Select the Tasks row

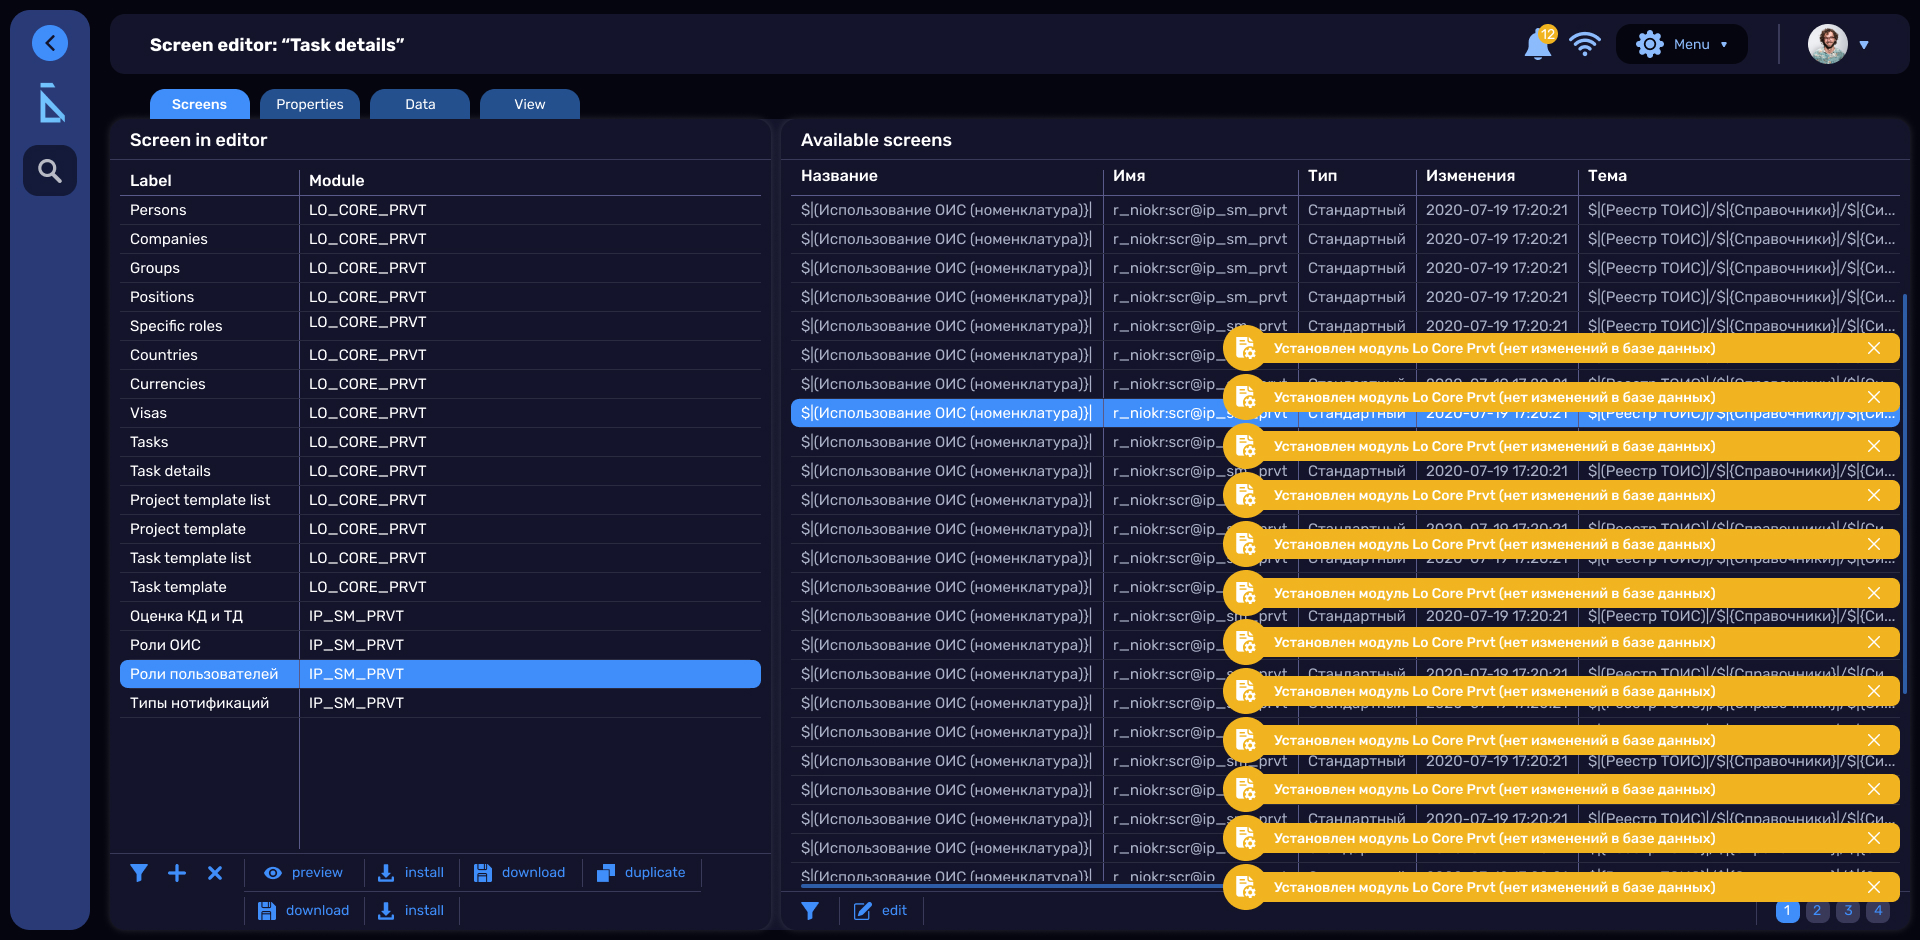tap(440, 442)
